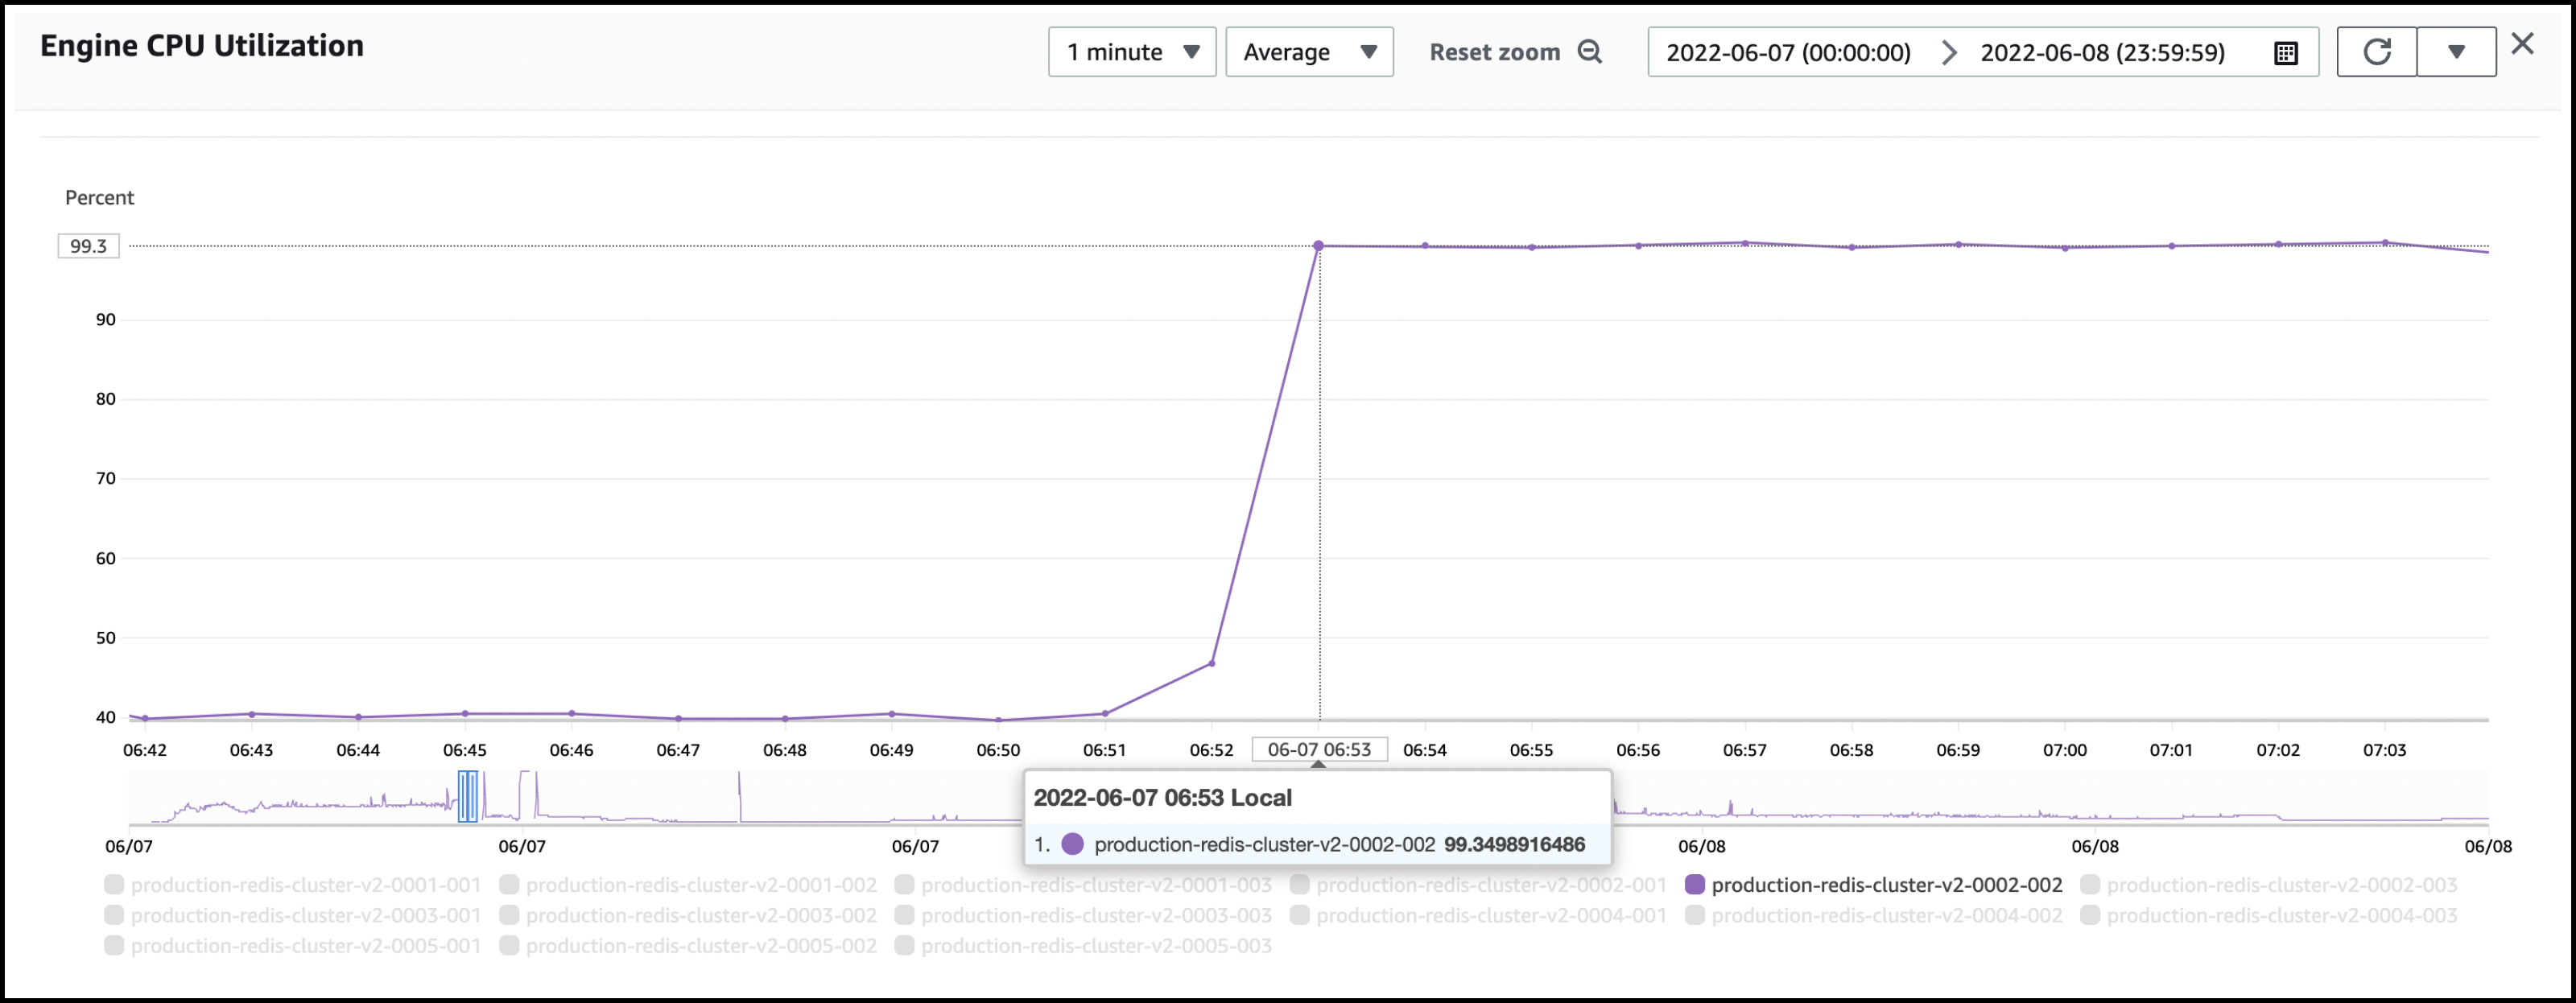Viewport: 2576px width, 1003px height.
Task: Click the data point at 06:52
Action: [x=1212, y=663]
